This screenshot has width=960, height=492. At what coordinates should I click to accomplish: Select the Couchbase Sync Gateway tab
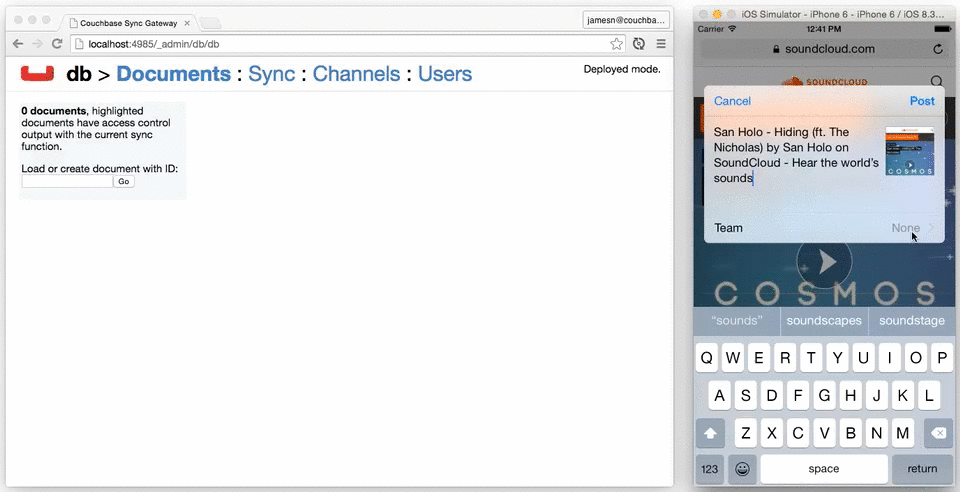click(x=129, y=23)
